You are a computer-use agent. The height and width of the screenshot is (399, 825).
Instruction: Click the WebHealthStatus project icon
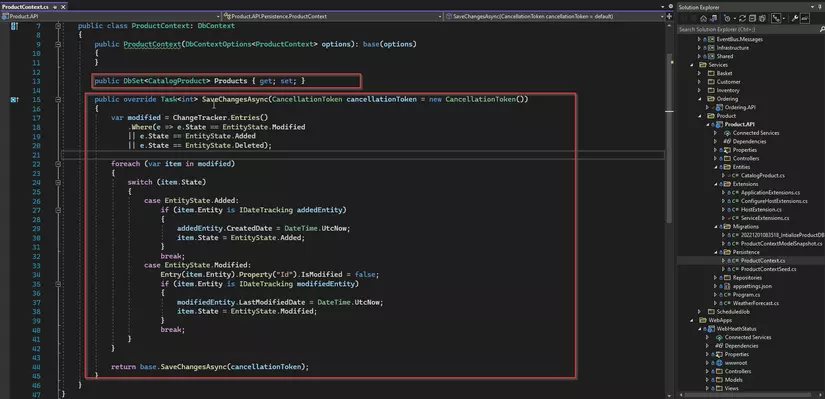point(710,328)
